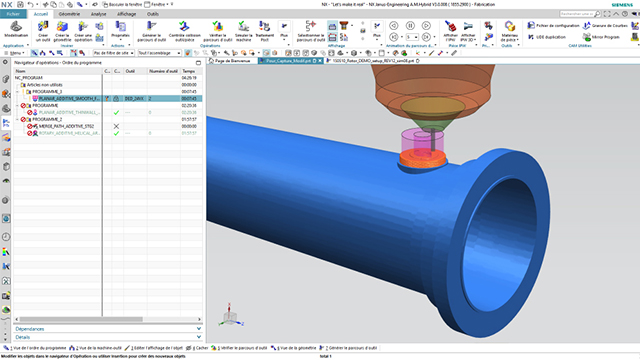Open the Analyse ribbon tab
The height and width of the screenshot is (360, 640).
pos(98,14)
